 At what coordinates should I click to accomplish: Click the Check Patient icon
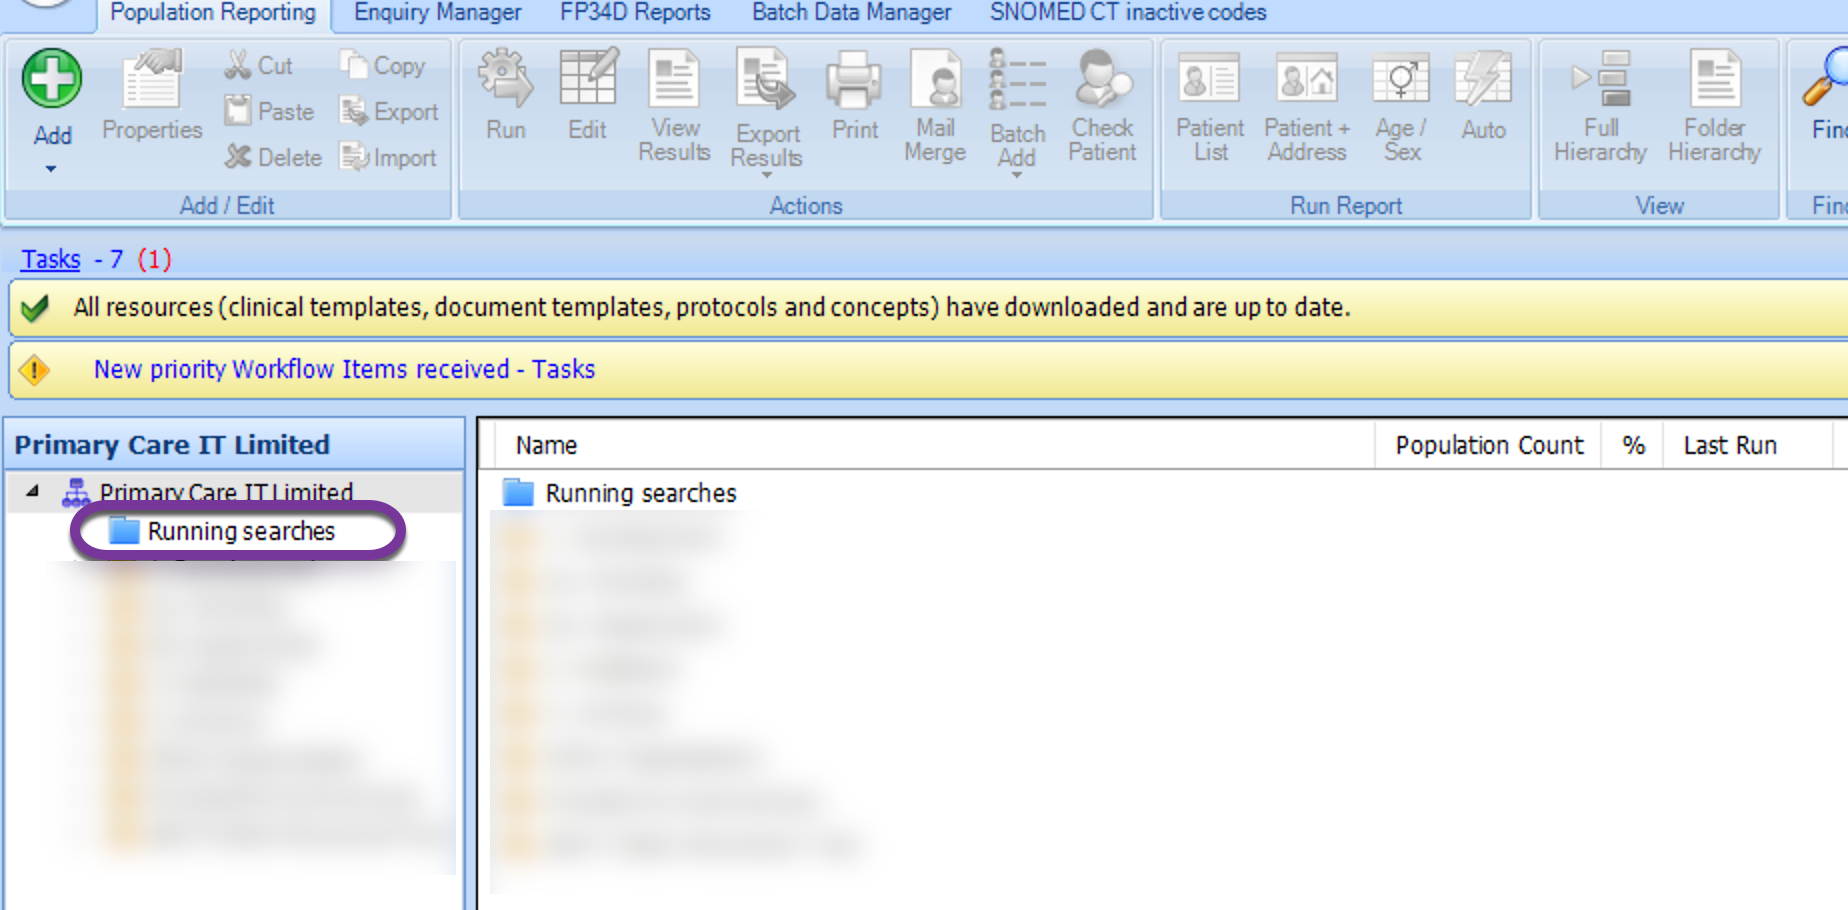click(x=1102, y=80)
